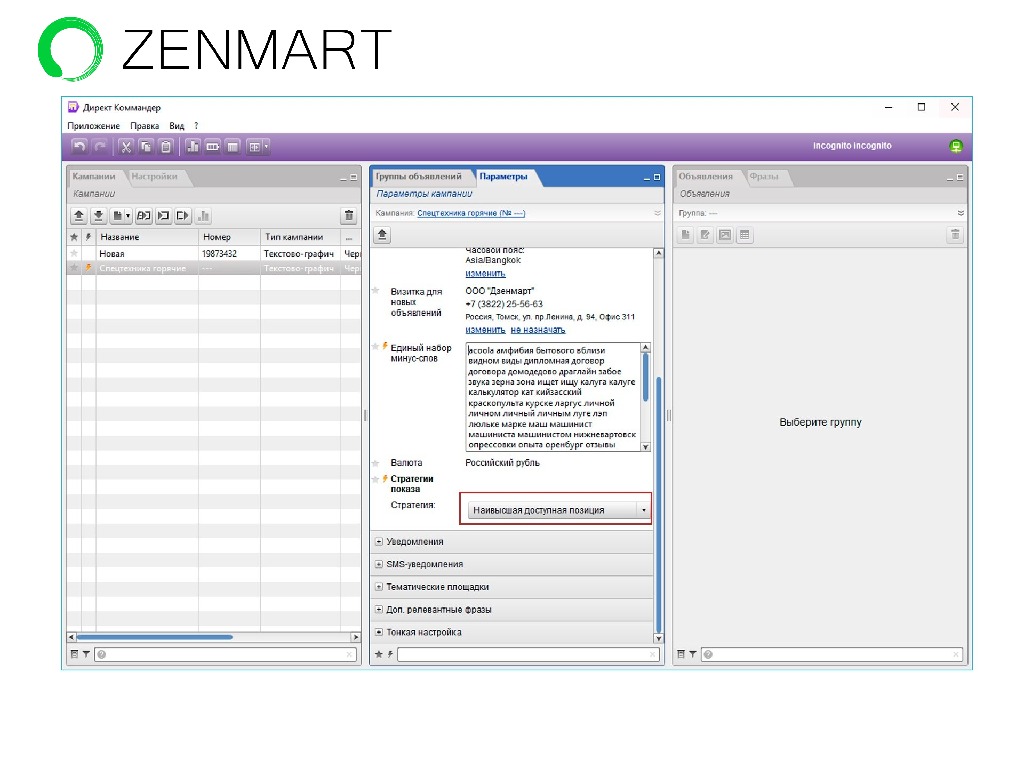The image size is (1024, 768).
Task: Click the battery-shaped icon in the purple toolbar
Action: (213, 146)
